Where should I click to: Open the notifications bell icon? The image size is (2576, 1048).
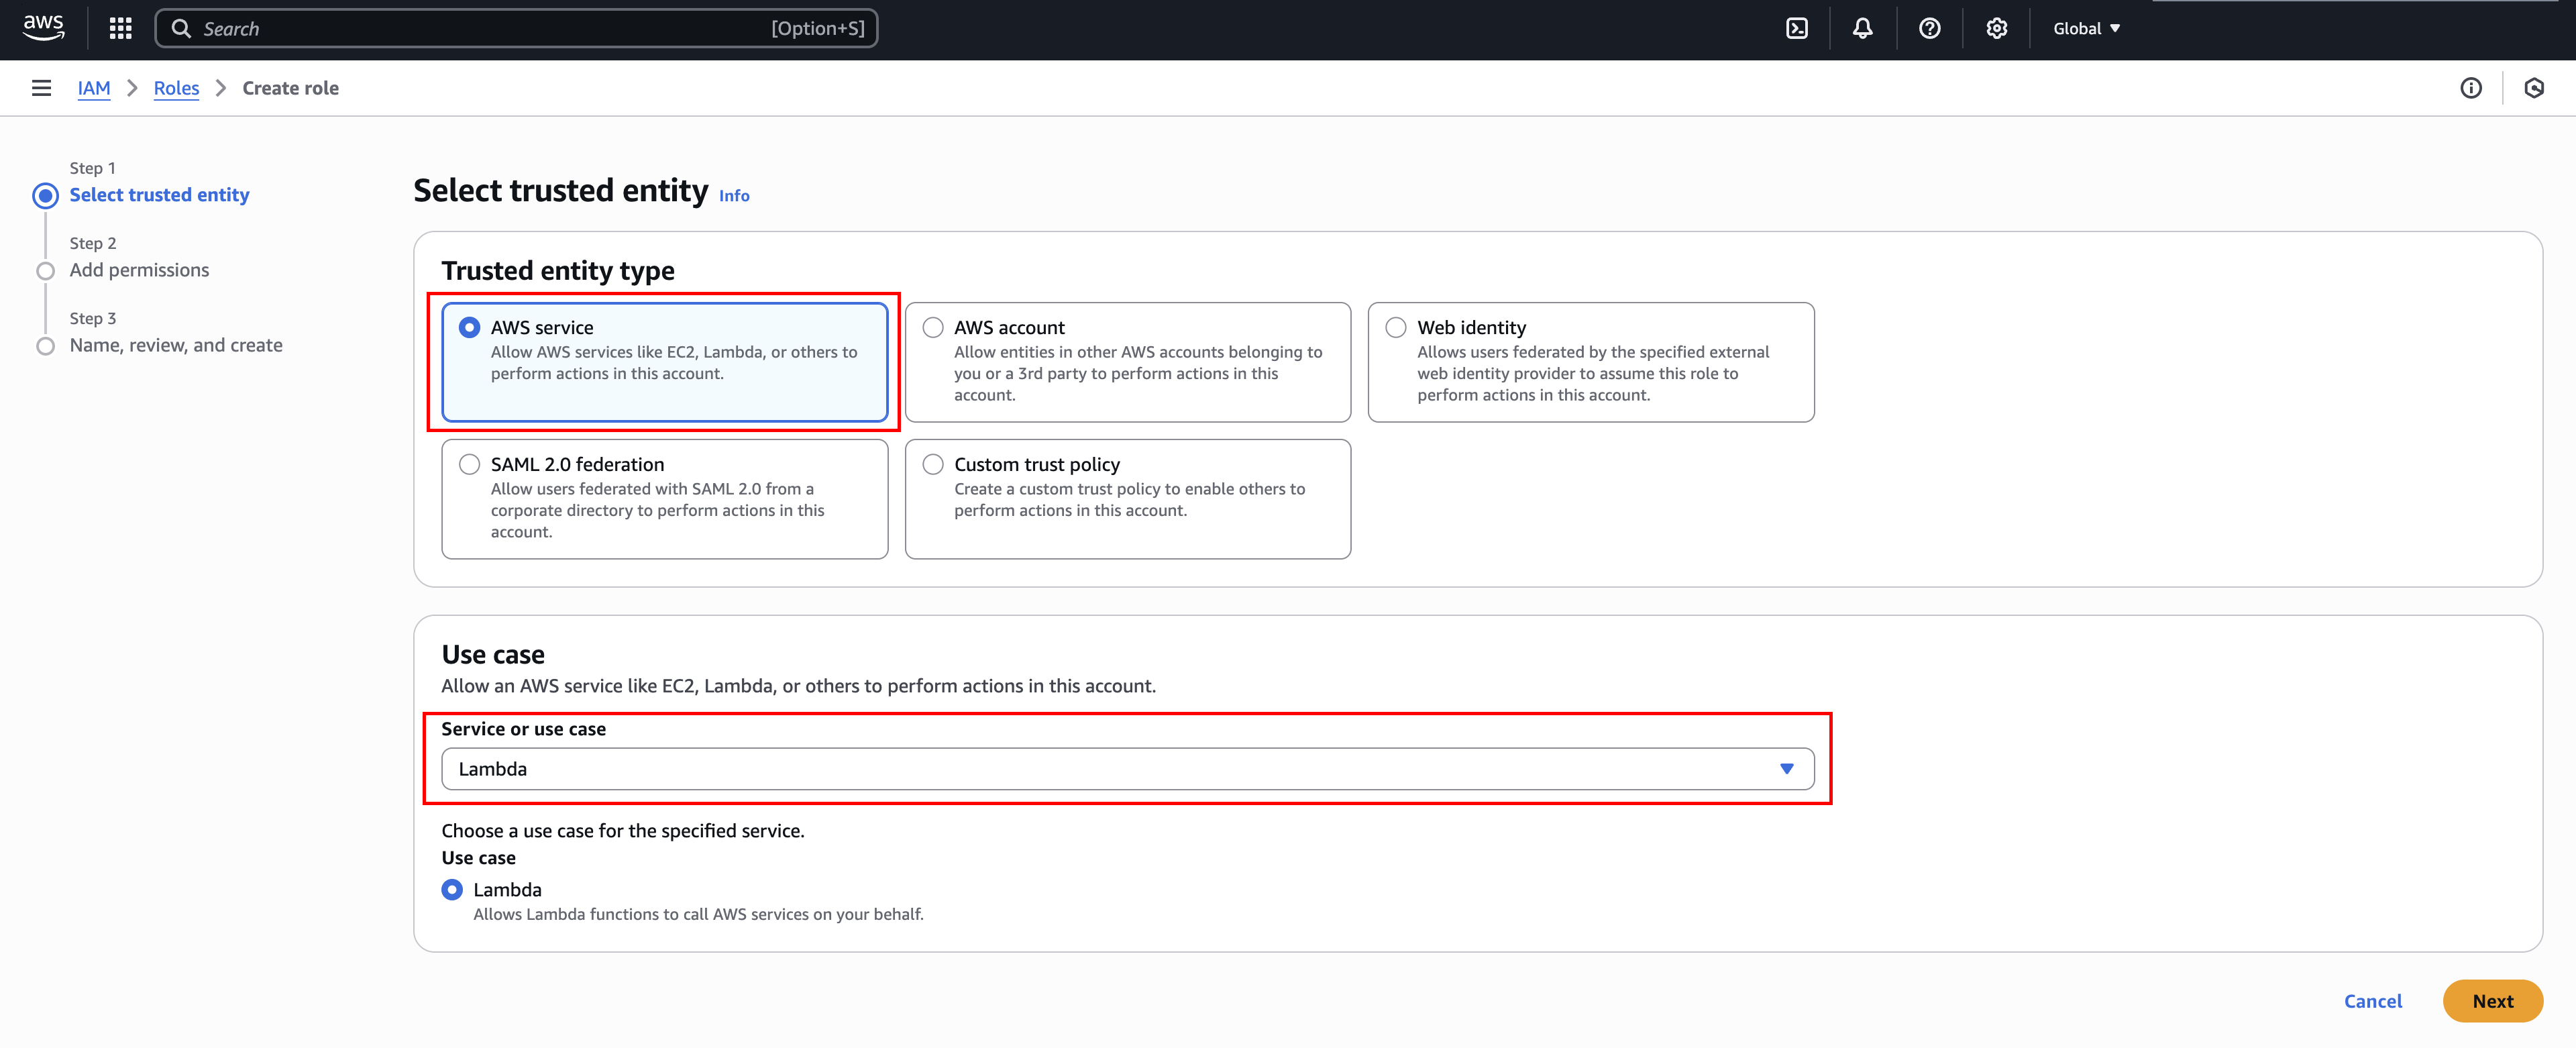coord(1862,28)
